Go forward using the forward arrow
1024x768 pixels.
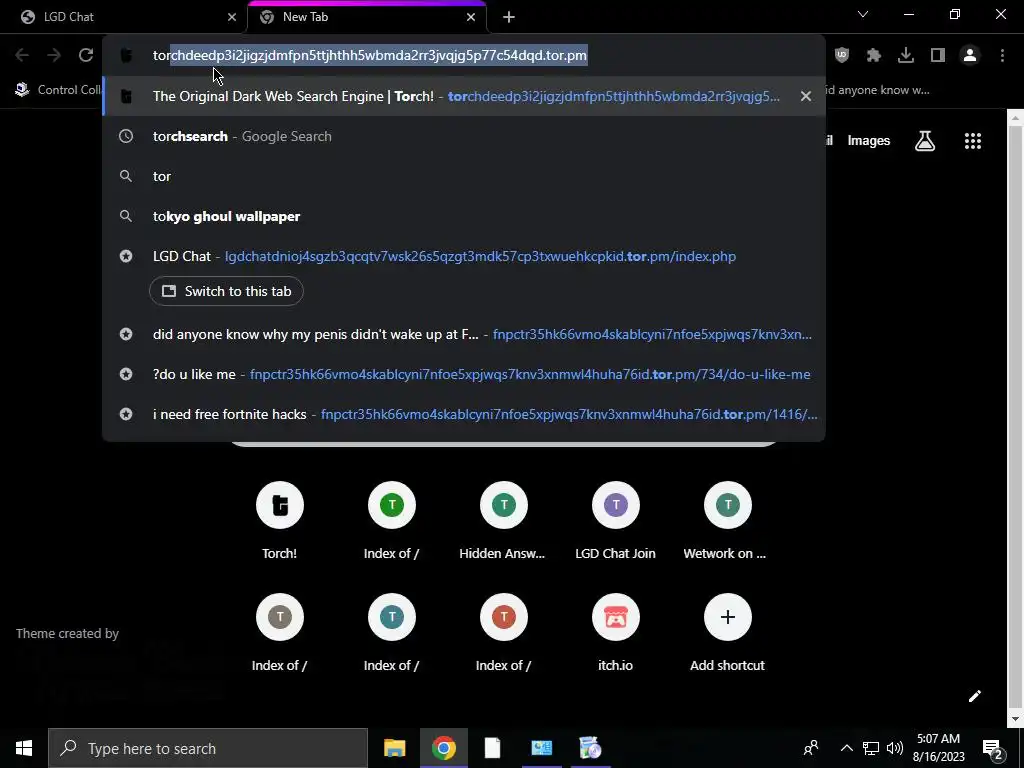[54, 56]
